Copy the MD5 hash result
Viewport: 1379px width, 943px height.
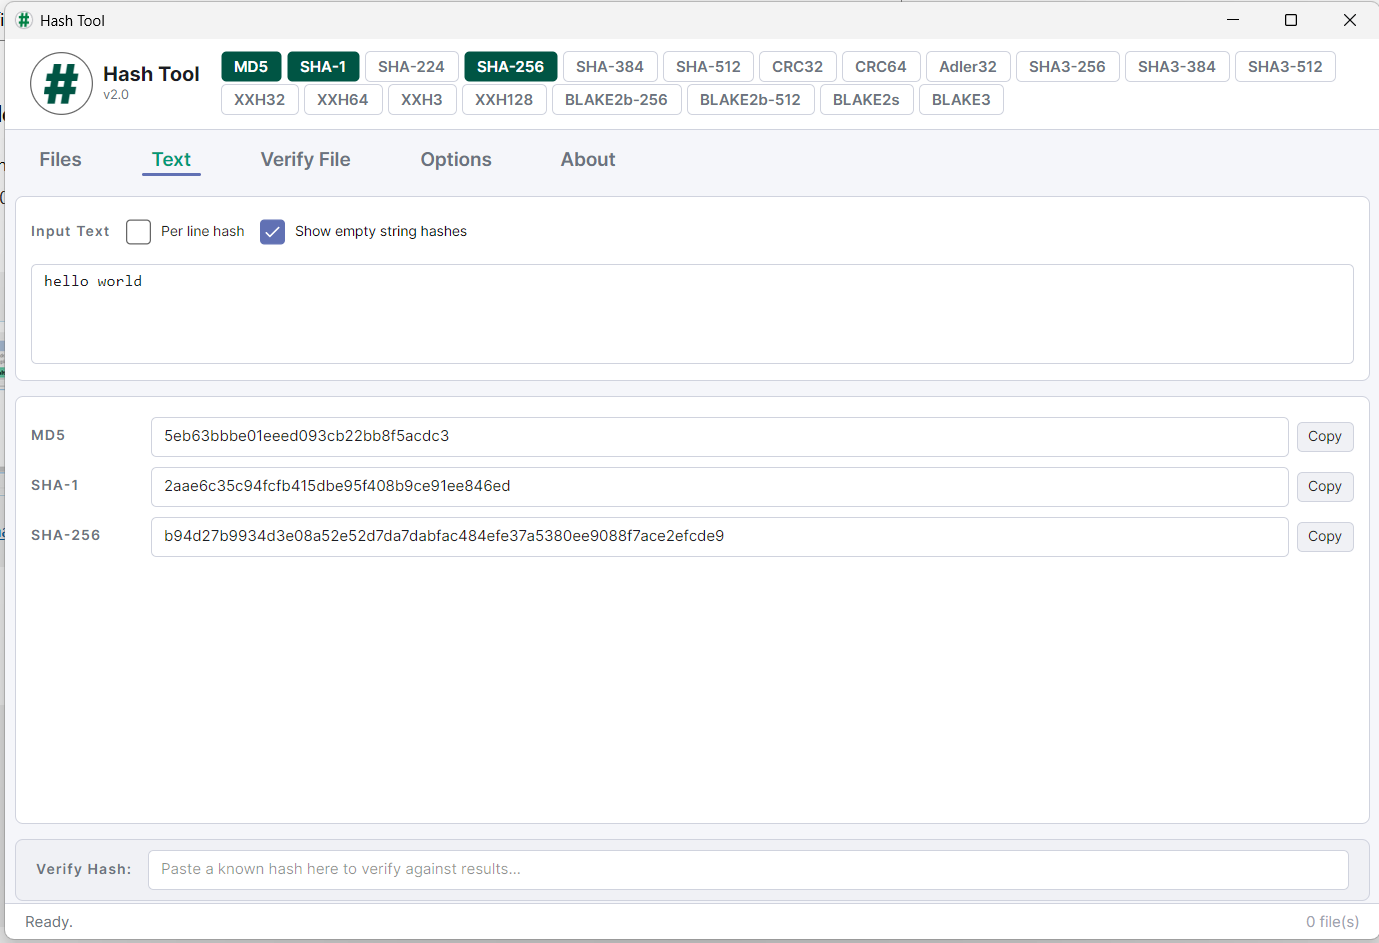coord(1324,436)
